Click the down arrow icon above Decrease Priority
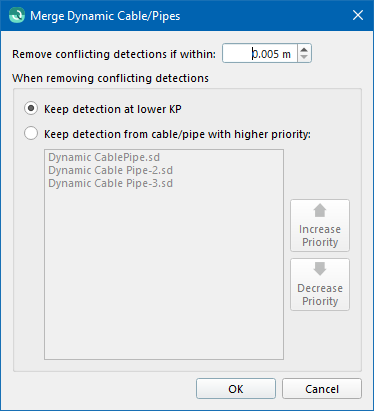 [x=320, y=269]
